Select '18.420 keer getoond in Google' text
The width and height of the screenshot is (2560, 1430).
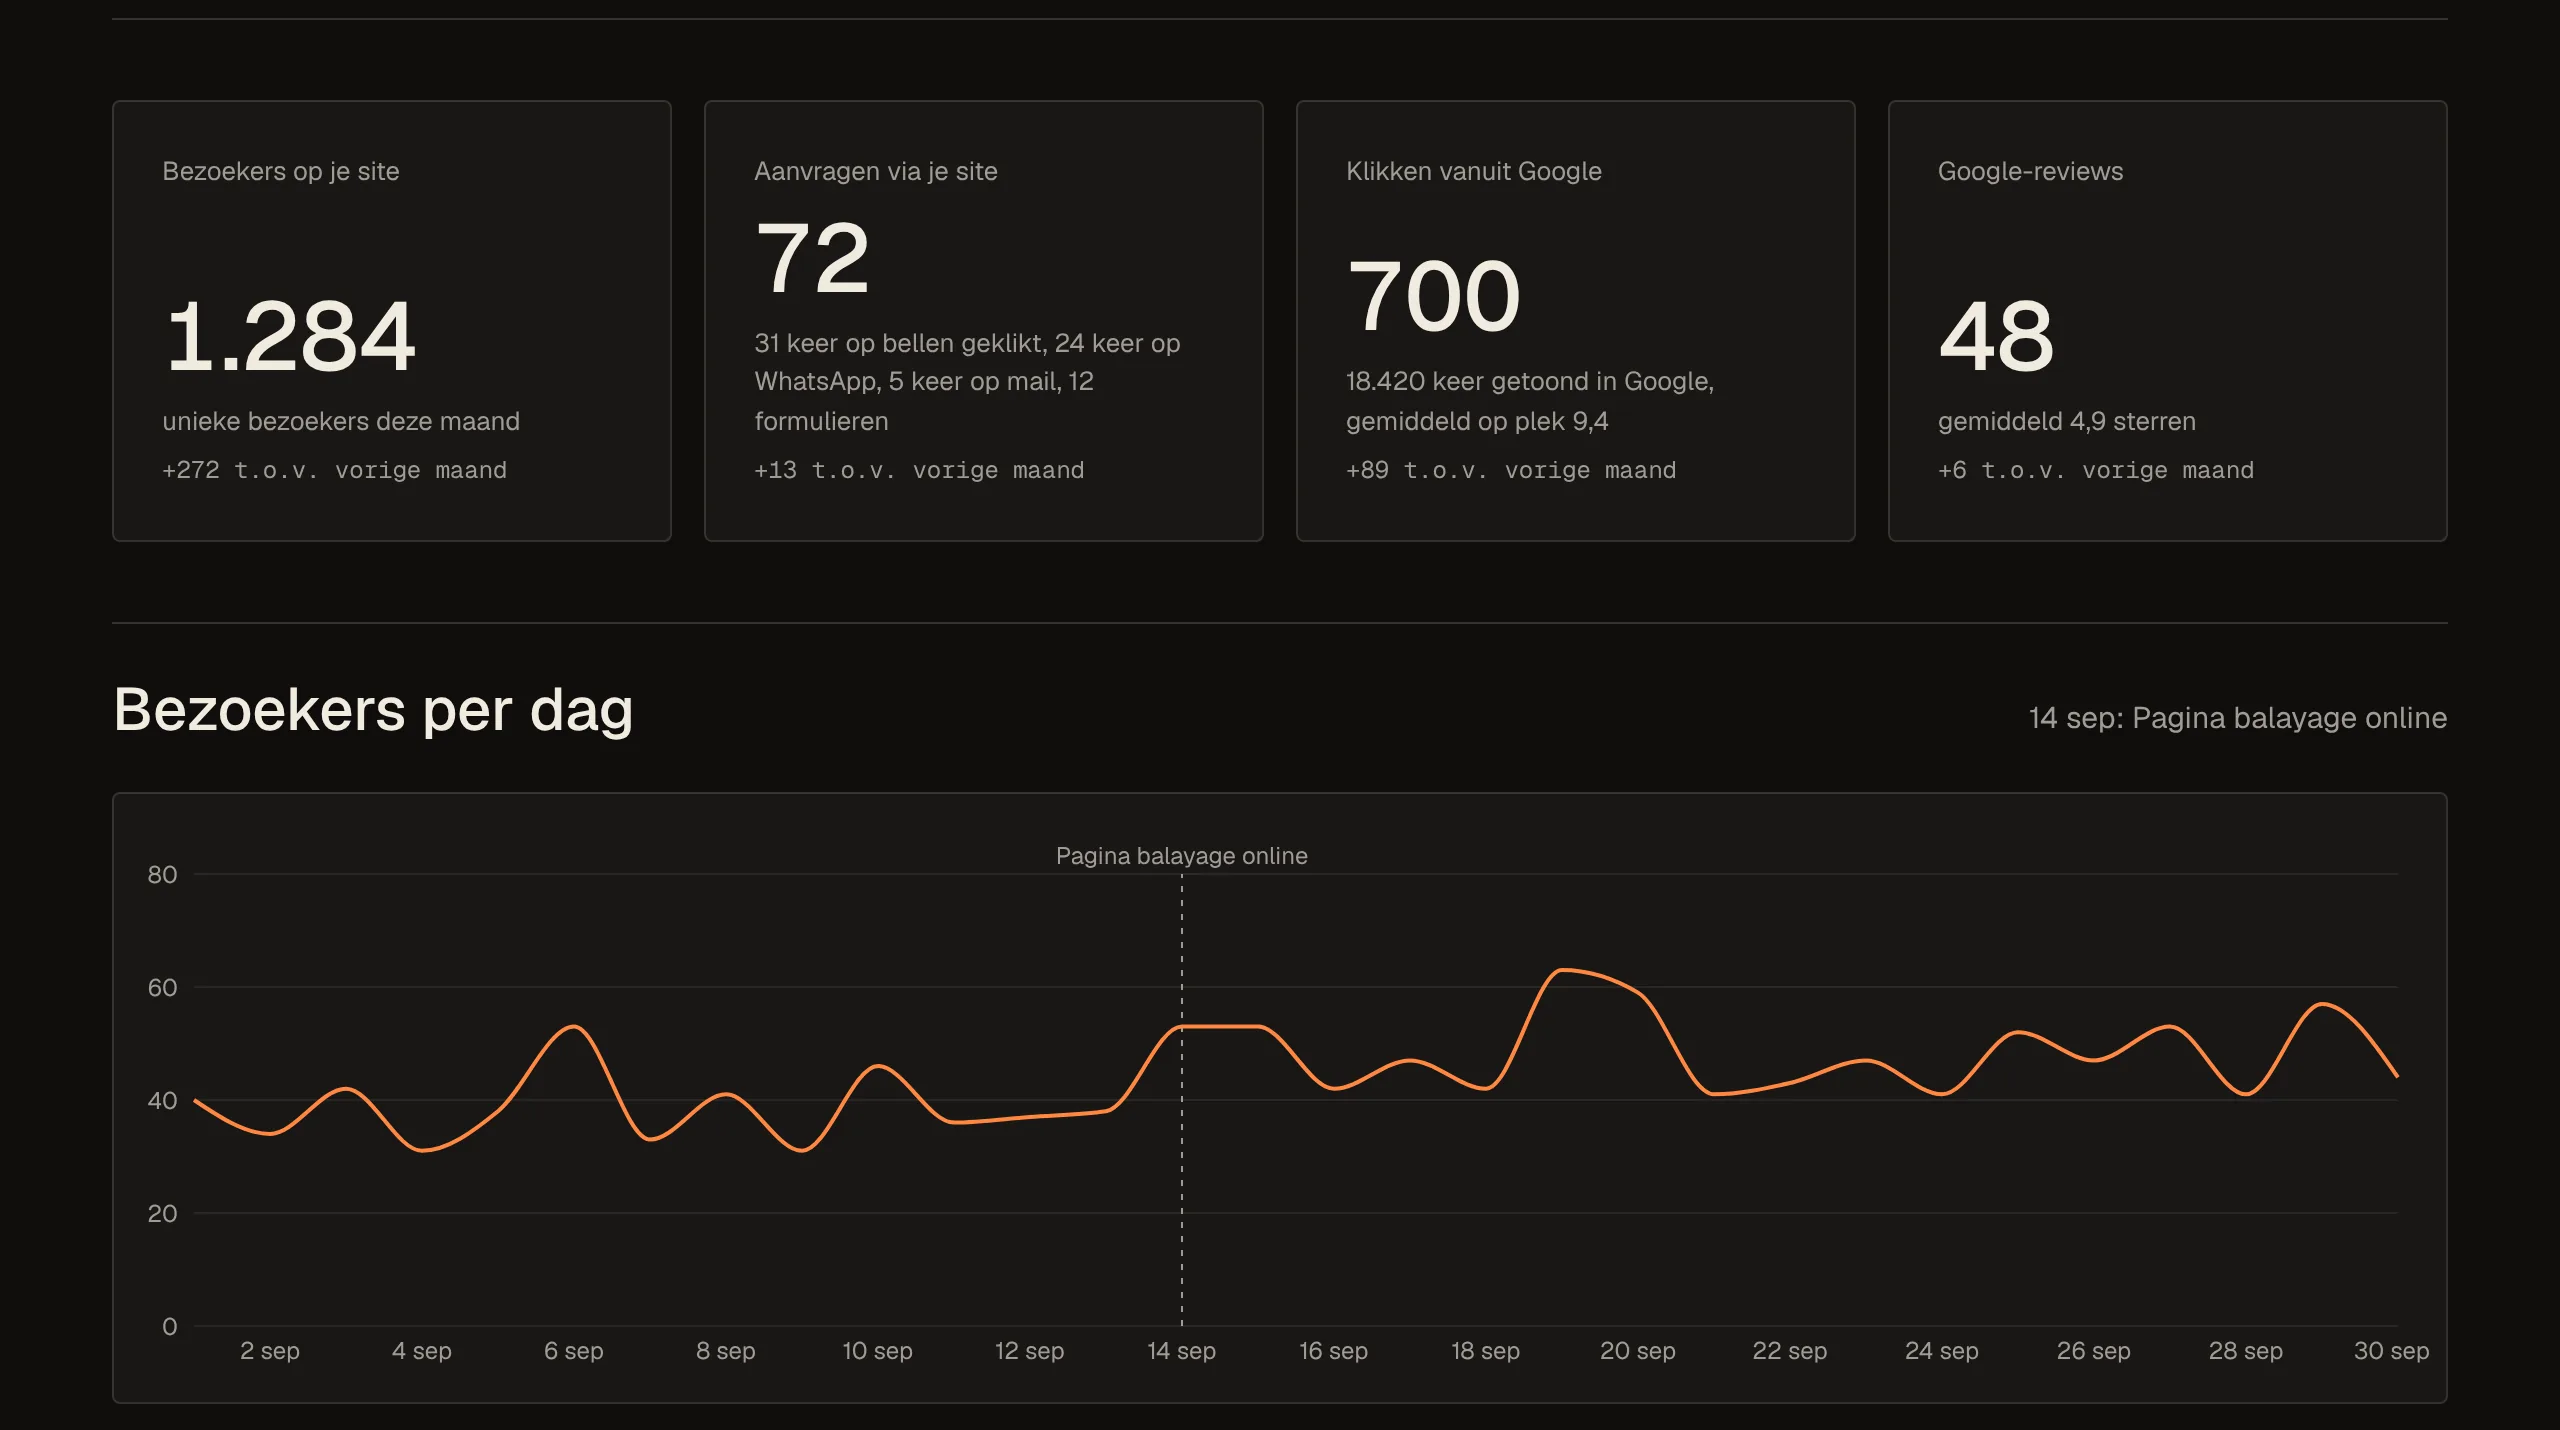click(1530, 381)
